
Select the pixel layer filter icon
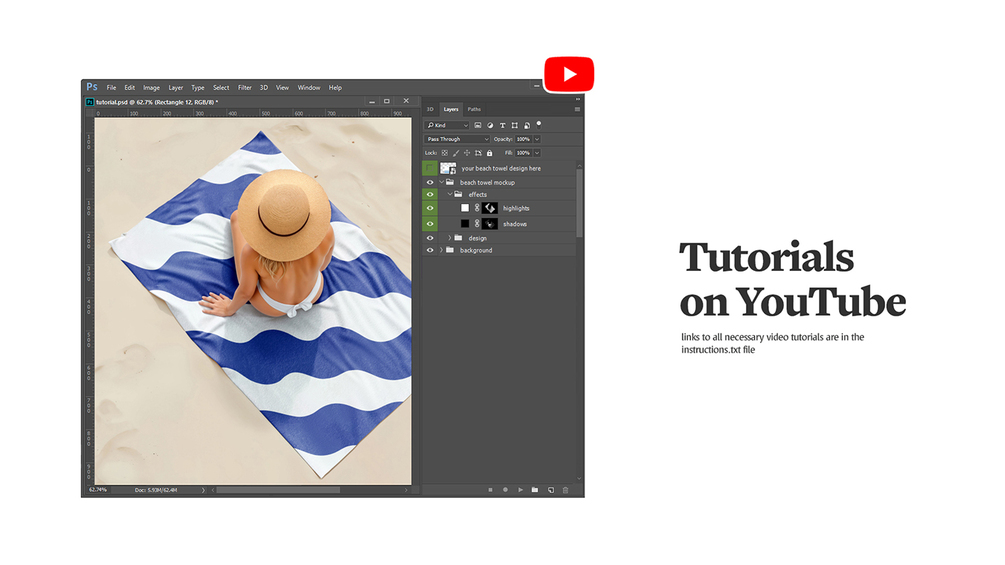(478, 126)
